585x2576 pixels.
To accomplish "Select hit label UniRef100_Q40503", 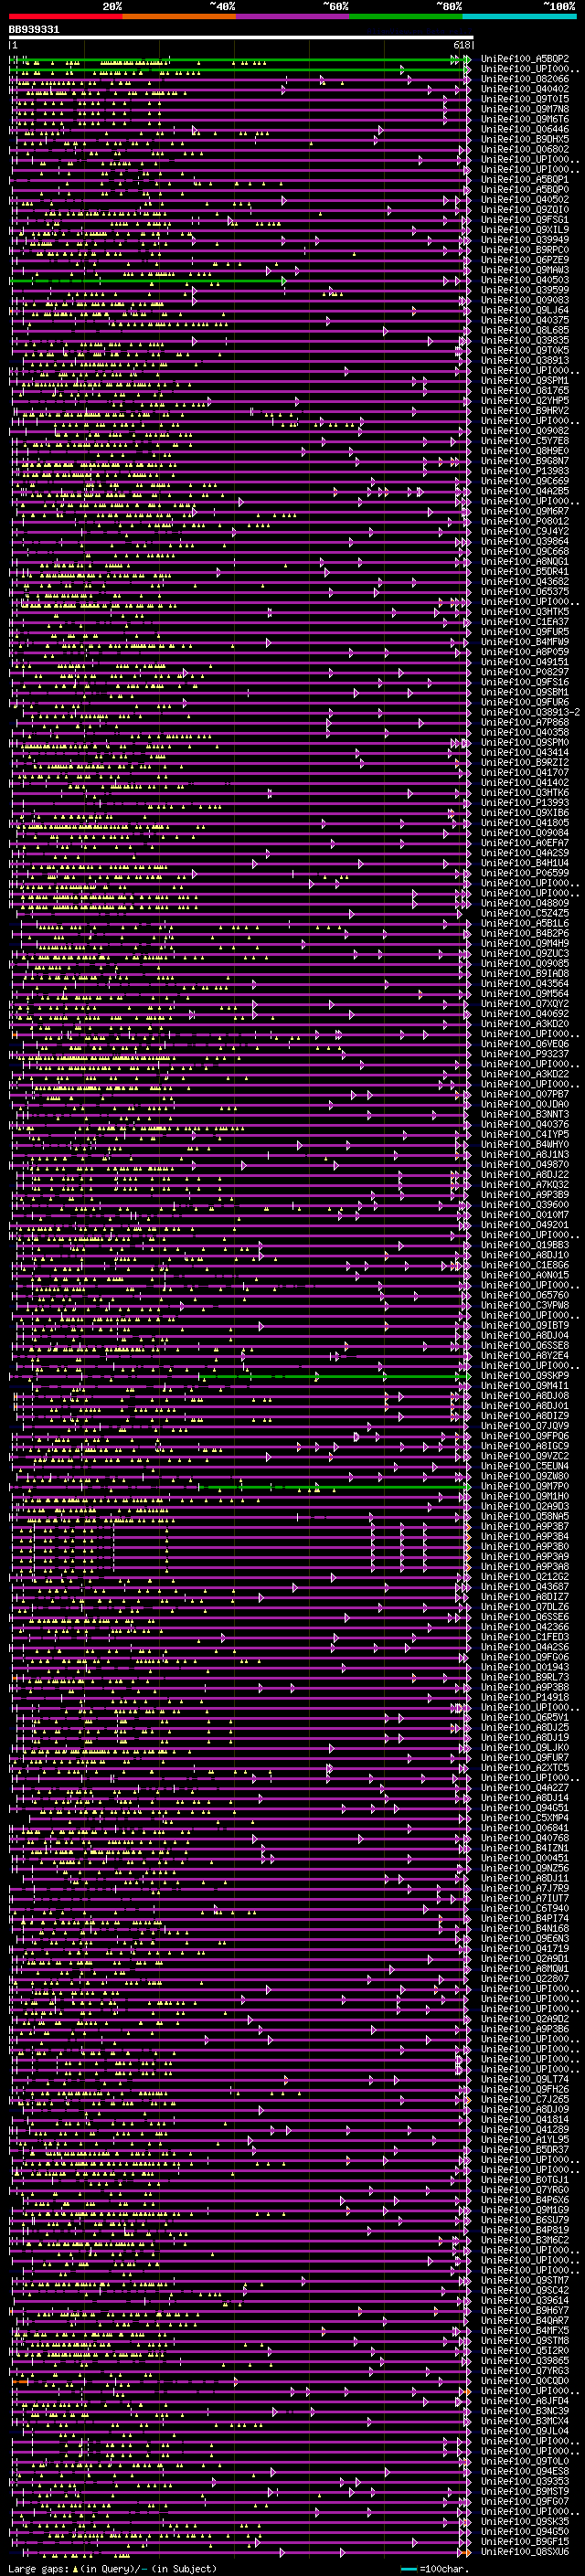I will click(525, 279).
